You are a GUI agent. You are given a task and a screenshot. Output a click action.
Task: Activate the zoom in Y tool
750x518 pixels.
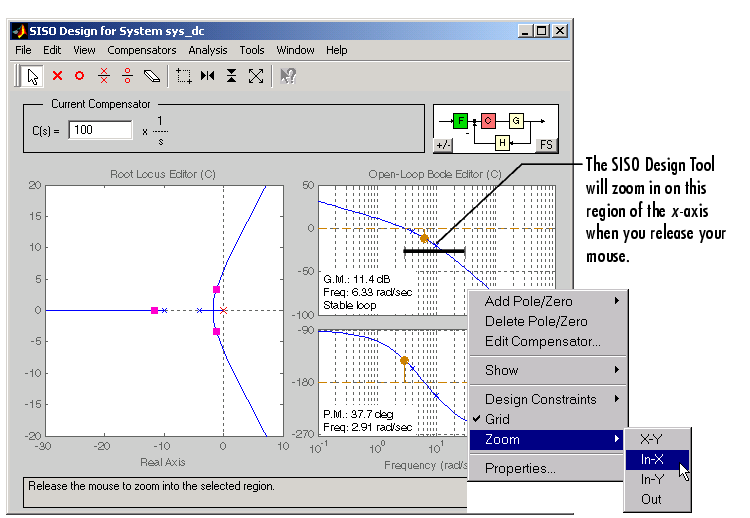[232, 76]
